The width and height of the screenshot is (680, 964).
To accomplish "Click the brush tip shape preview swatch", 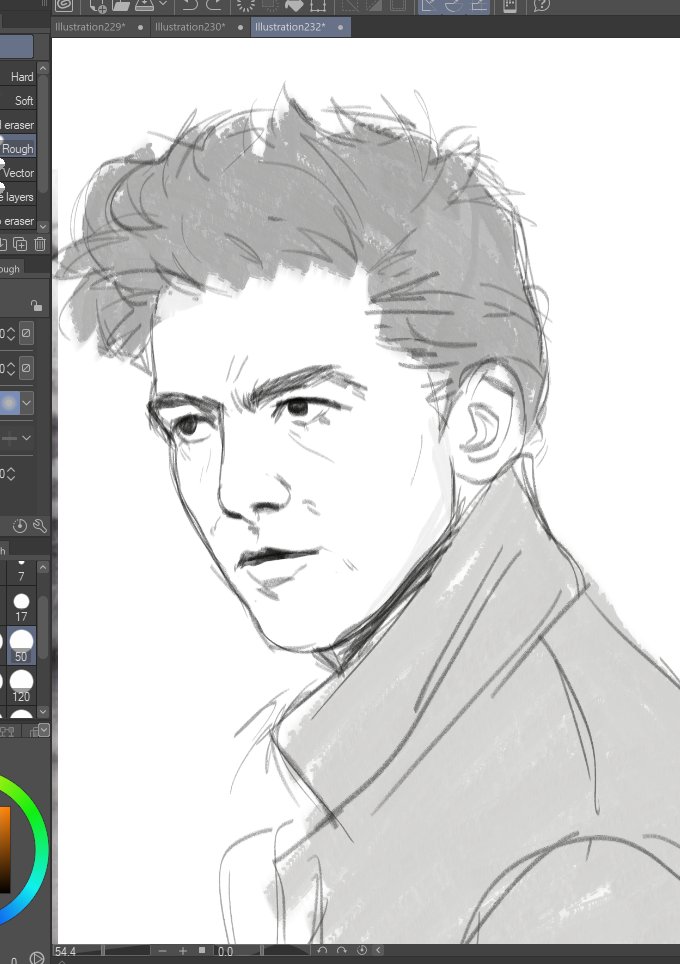I will tap(9, 403).
